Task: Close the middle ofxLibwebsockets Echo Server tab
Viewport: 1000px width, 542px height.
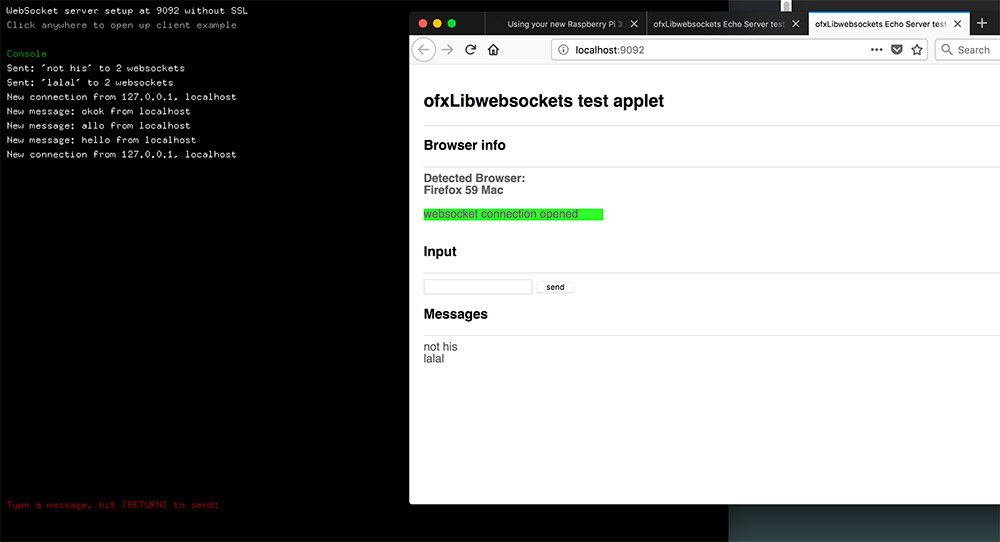Action: coord(796,24)
